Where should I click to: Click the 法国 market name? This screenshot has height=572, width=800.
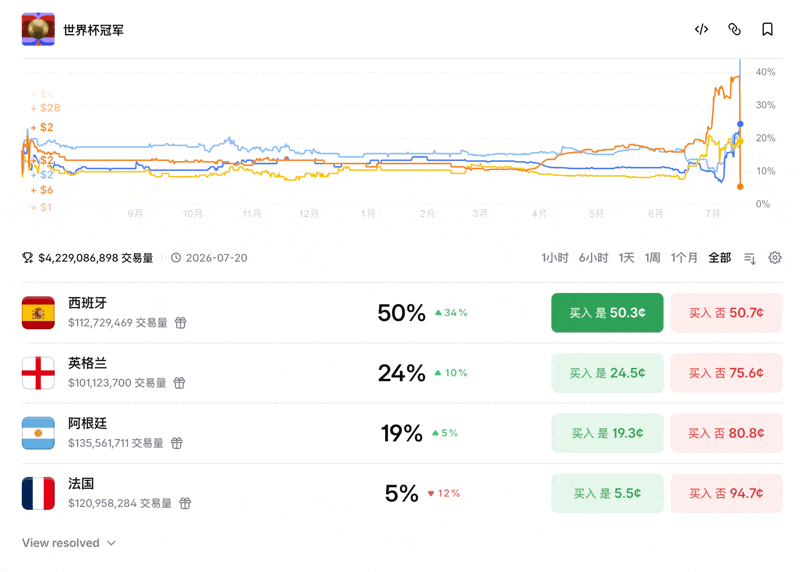click(81, 484)
